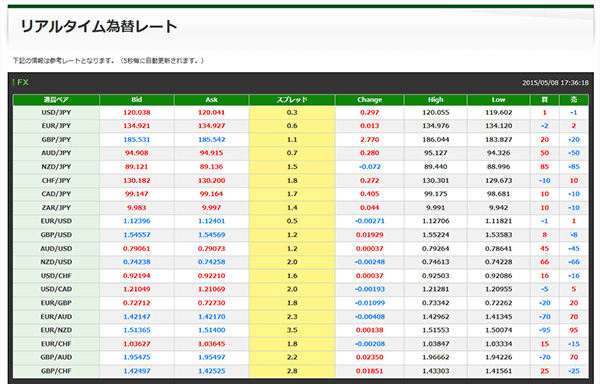Select the AUD/JPY currency pair label
This screenshot has height=384, width=600.
(x=56, y=153)
